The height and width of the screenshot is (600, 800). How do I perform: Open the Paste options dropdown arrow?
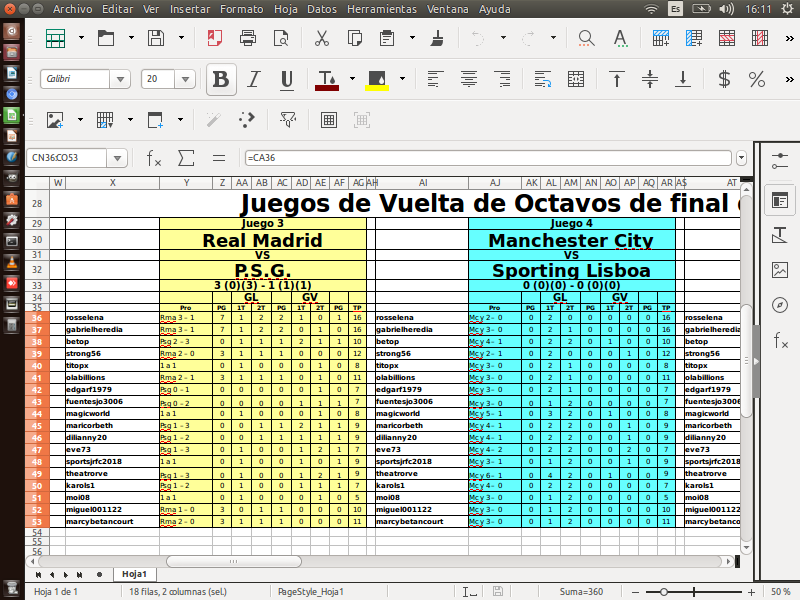[x=412, y=38]
